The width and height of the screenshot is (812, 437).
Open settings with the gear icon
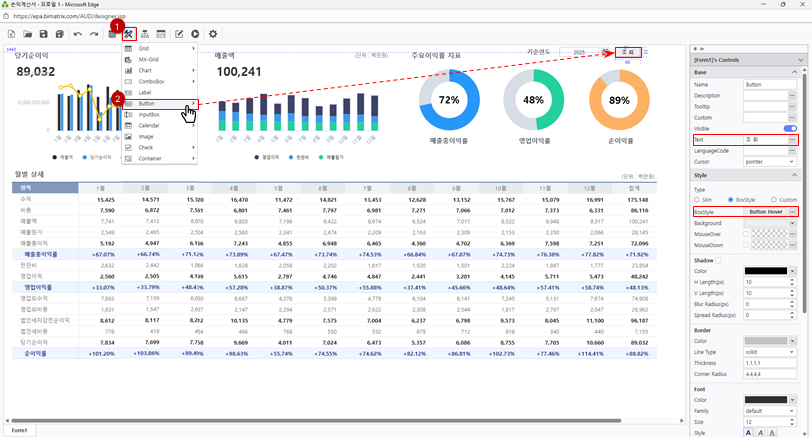[x=213, y=34]
